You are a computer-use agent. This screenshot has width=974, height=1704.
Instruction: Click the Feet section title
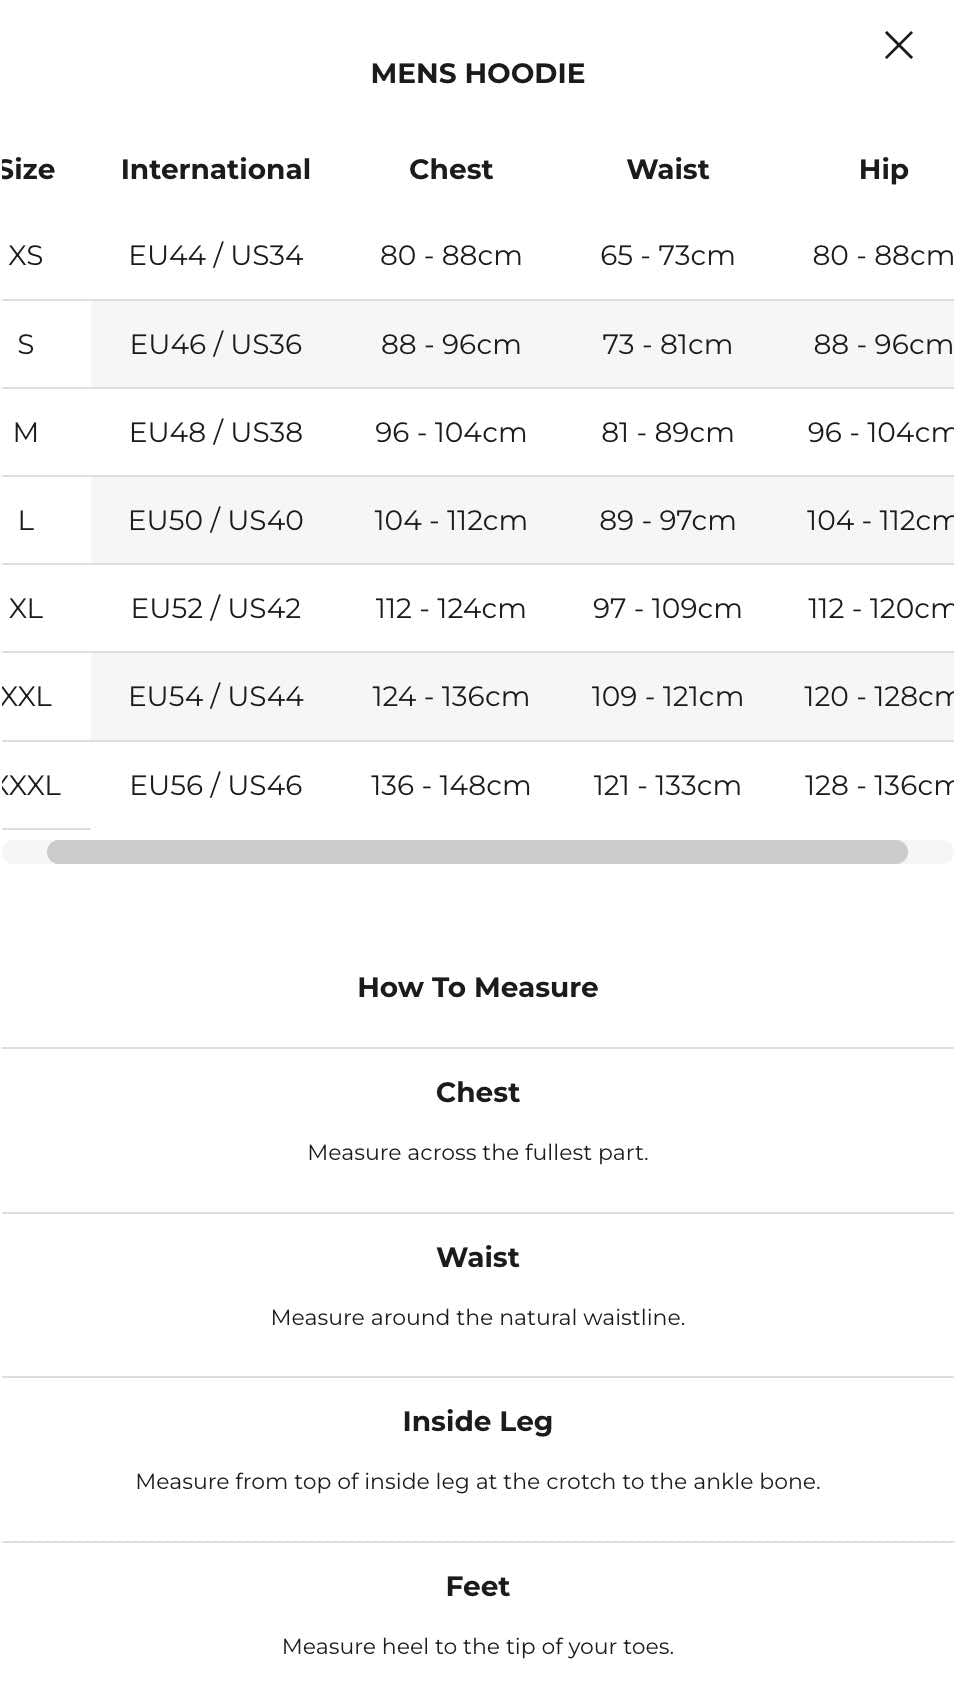coord(477,1586)
